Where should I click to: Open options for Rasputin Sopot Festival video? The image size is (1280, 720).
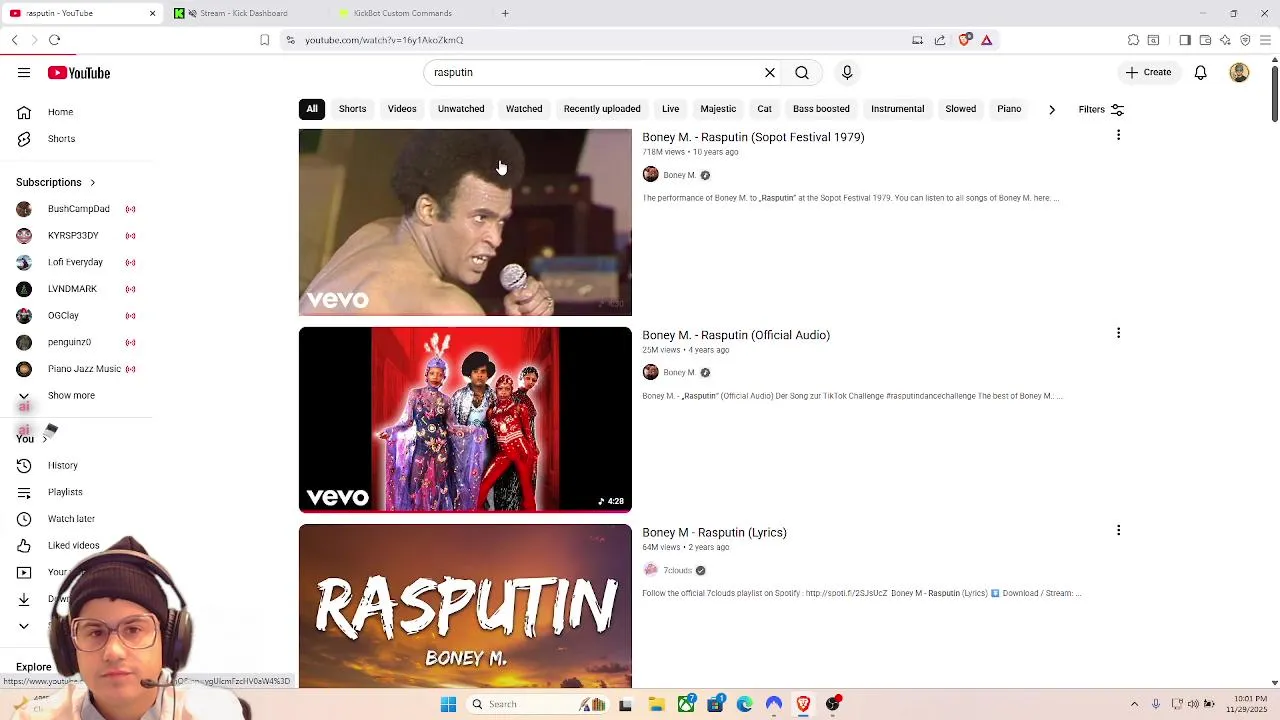1118,135
